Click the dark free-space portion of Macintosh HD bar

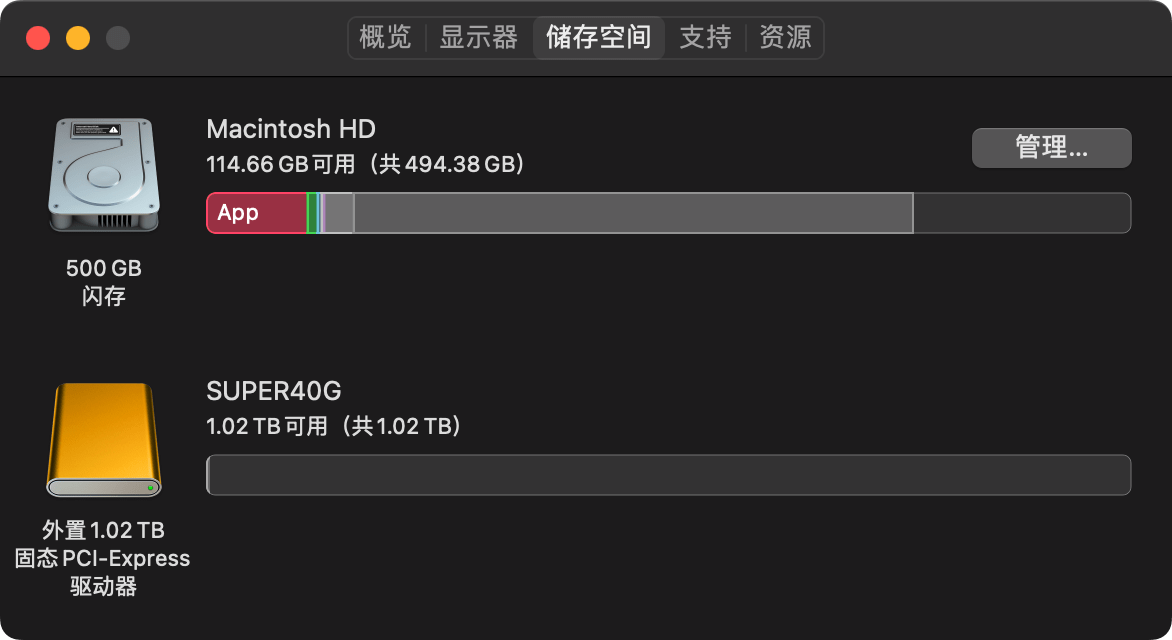point(1022,213)
